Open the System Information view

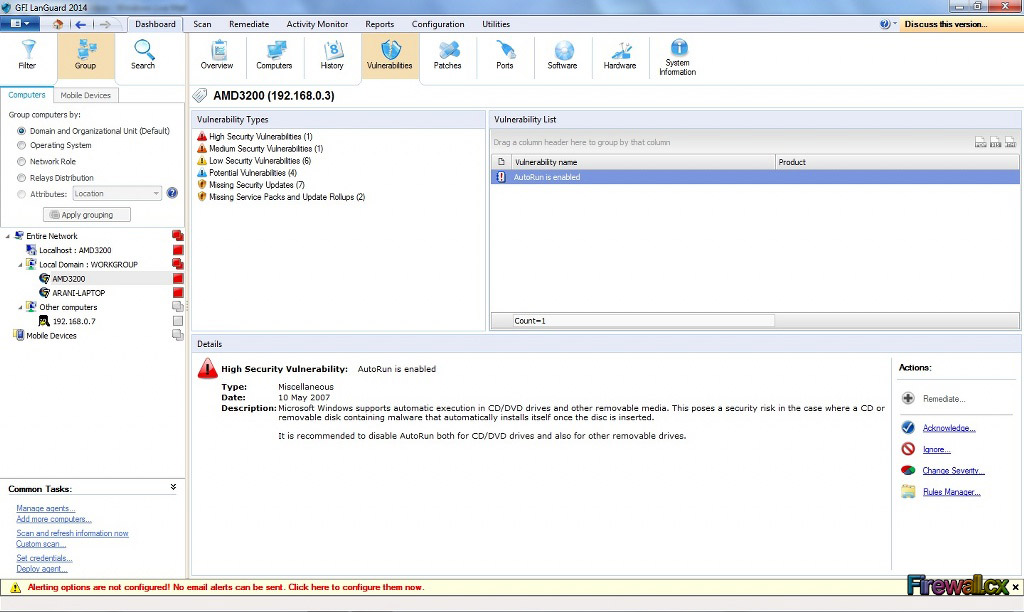677,57
